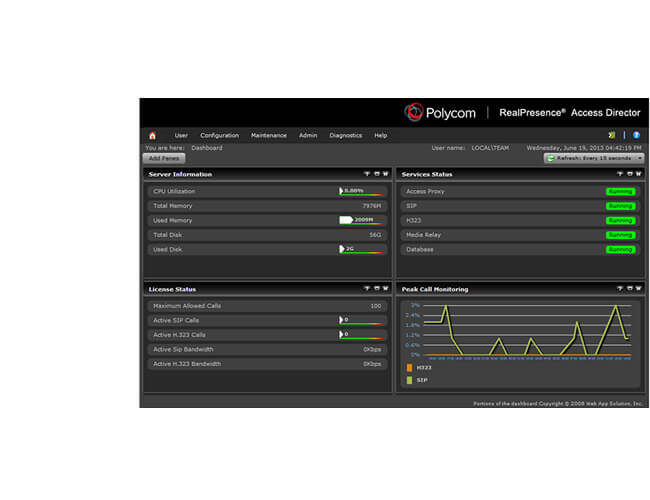Open the blue help icon
The width and height of the screenshot is (650, 500).
click(x=636, y=135)
